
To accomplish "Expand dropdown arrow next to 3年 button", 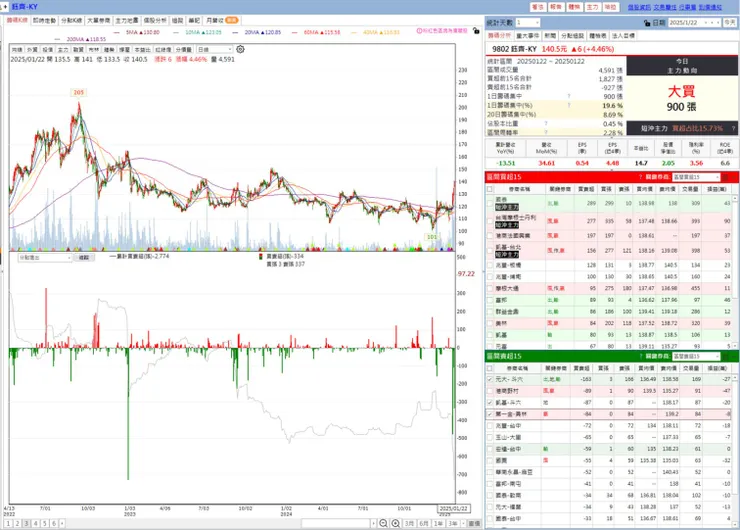I will pos(463,523).
